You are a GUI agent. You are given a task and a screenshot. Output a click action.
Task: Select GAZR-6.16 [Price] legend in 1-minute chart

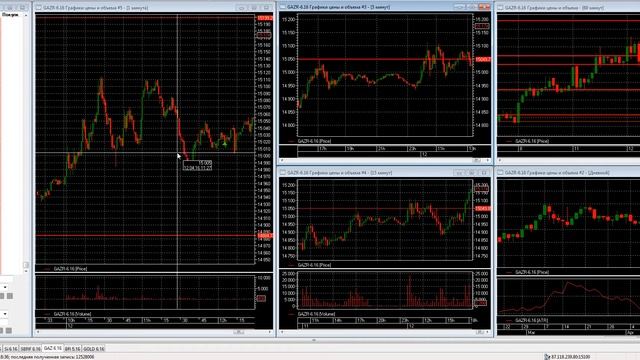tap(70, 269)
